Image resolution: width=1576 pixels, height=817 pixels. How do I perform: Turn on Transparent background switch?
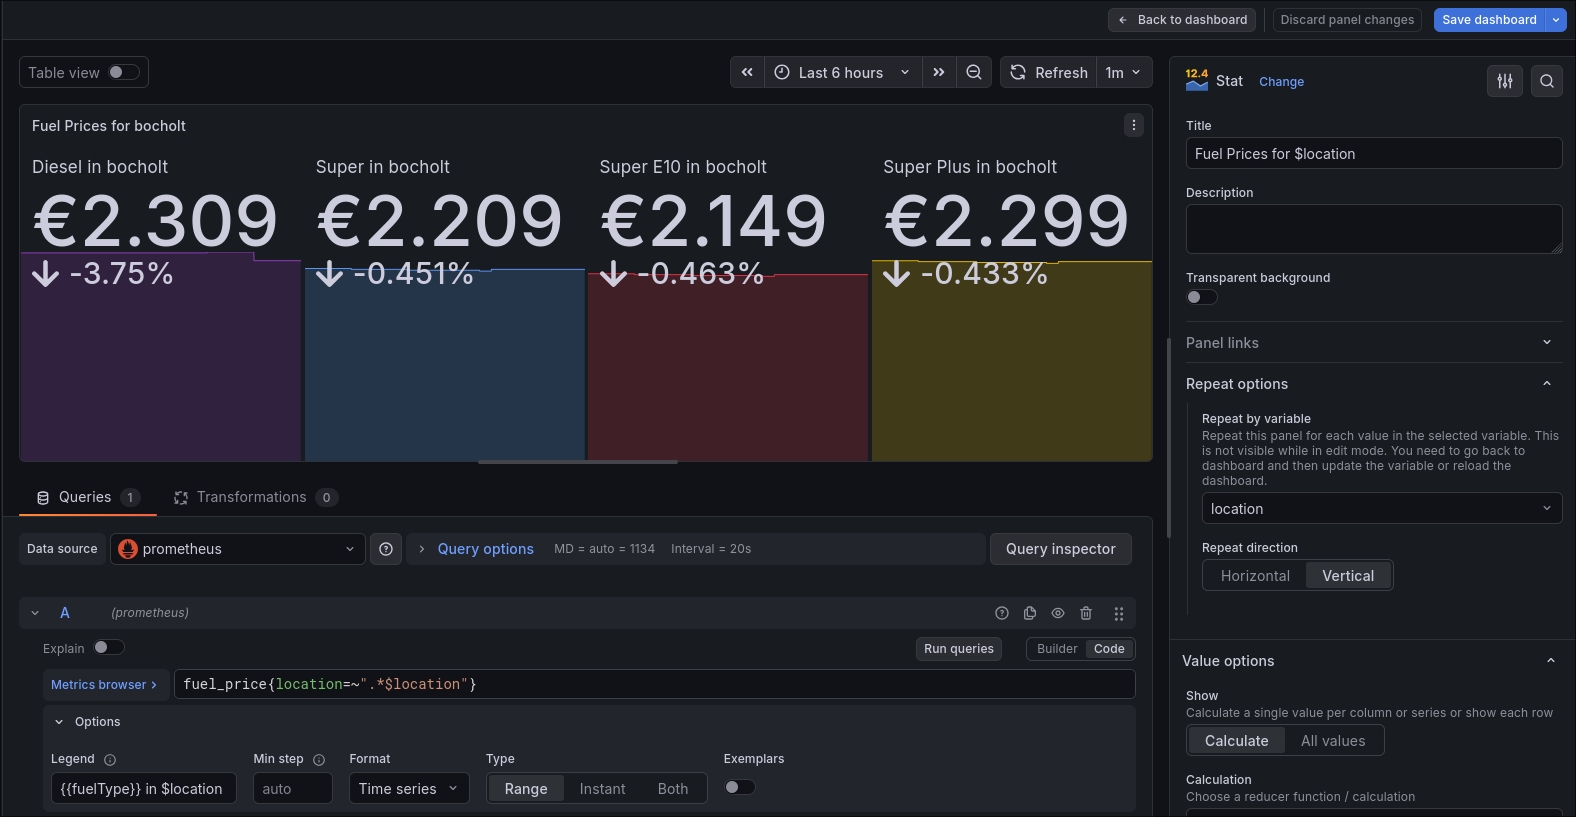[x=1201, y=297]
